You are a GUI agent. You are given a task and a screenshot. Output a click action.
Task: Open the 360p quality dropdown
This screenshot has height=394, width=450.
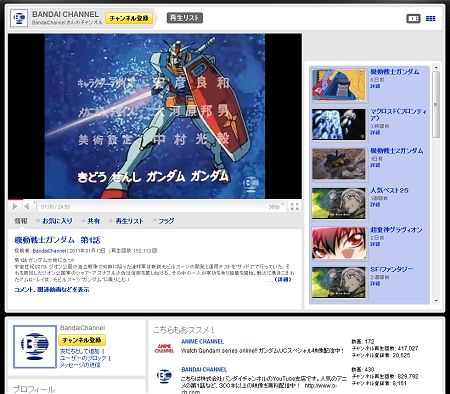coord(276,207)
